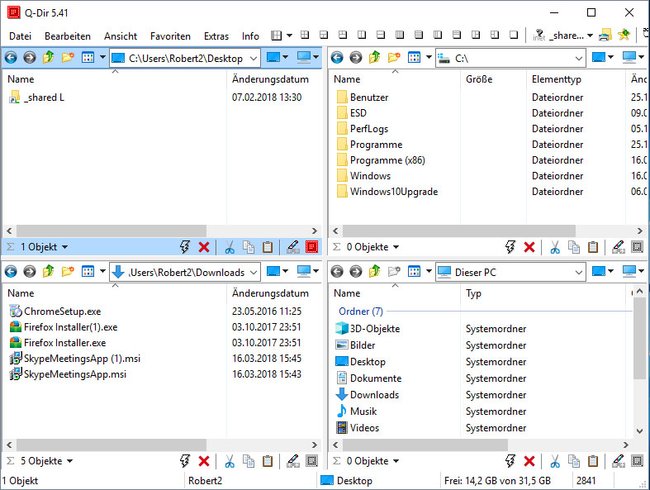The width and height of the screenshot is (650, 490).
Task: Sort by Typ column in Dieser PC pane
Action: tap(473, 293)
